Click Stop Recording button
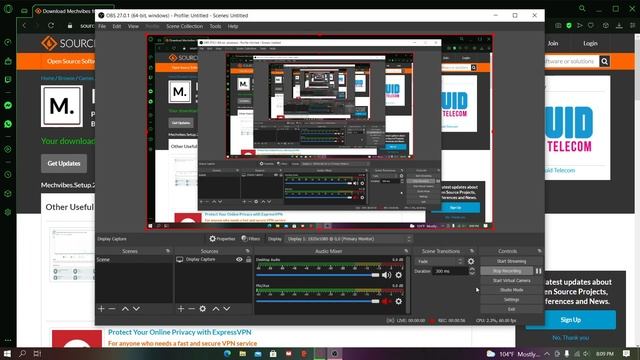 tap(507, 271)
